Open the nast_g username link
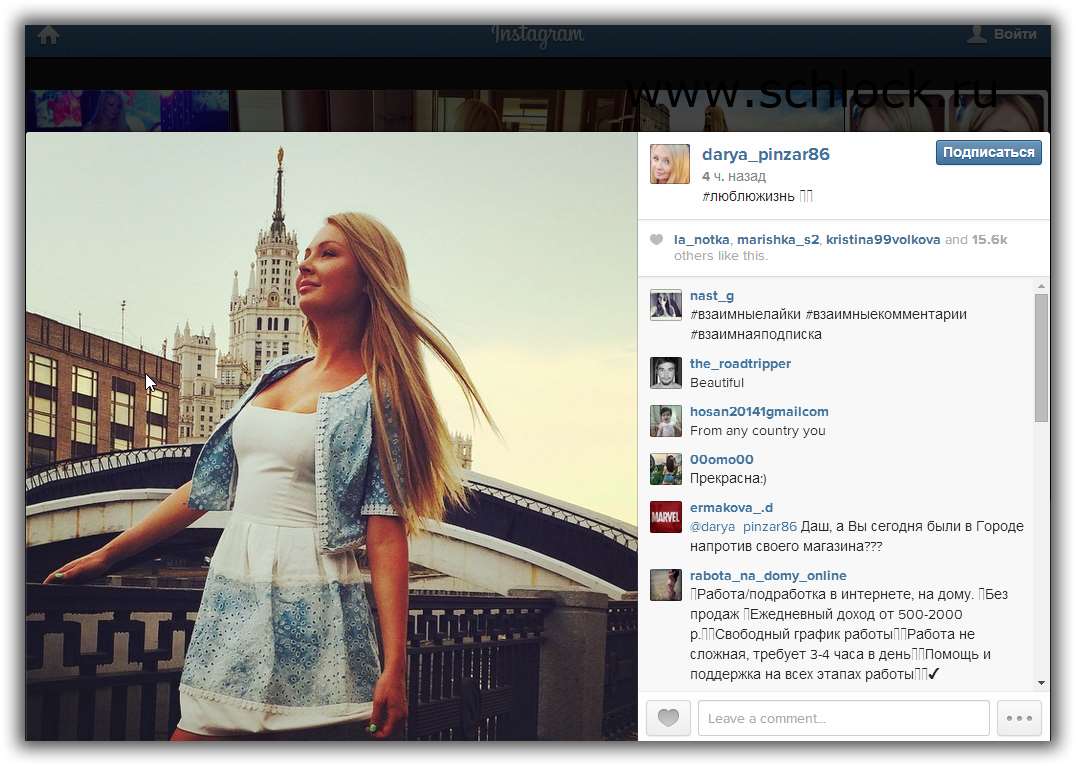 click(712, 296)
